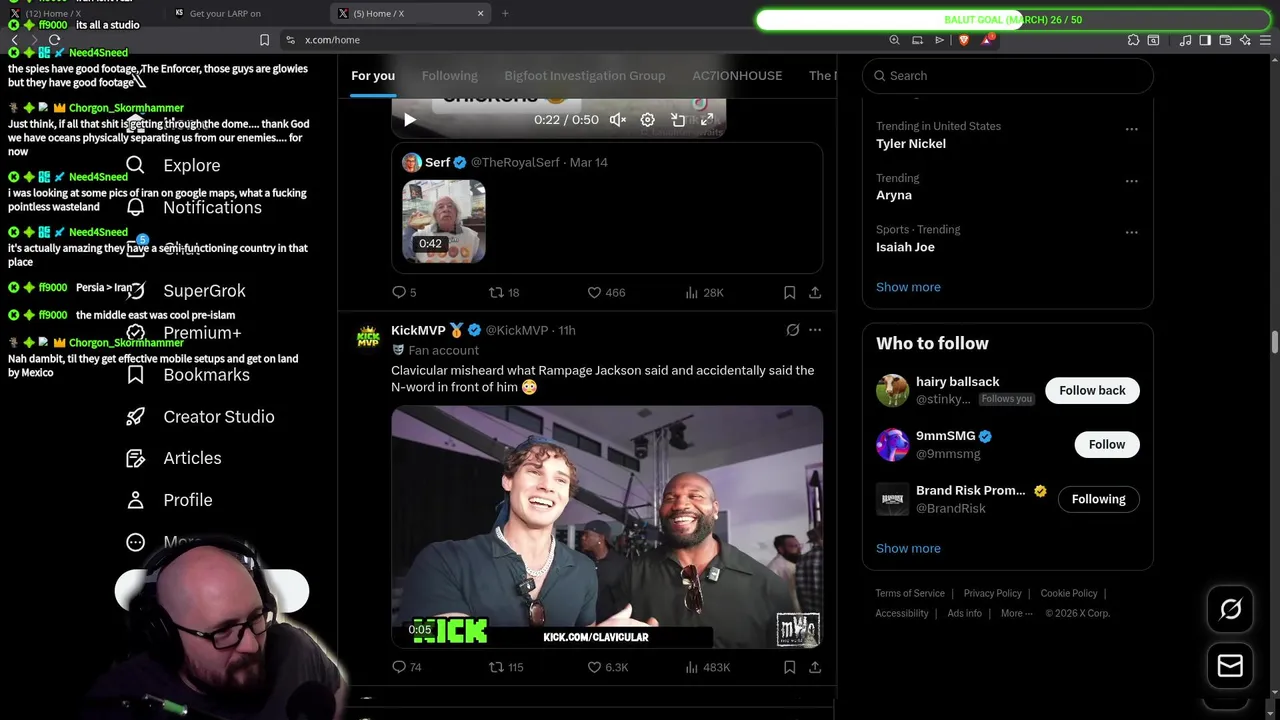Follow back hairy ballsack
The width and height of the screenshot is (1280, 720).
(1092, 391)
